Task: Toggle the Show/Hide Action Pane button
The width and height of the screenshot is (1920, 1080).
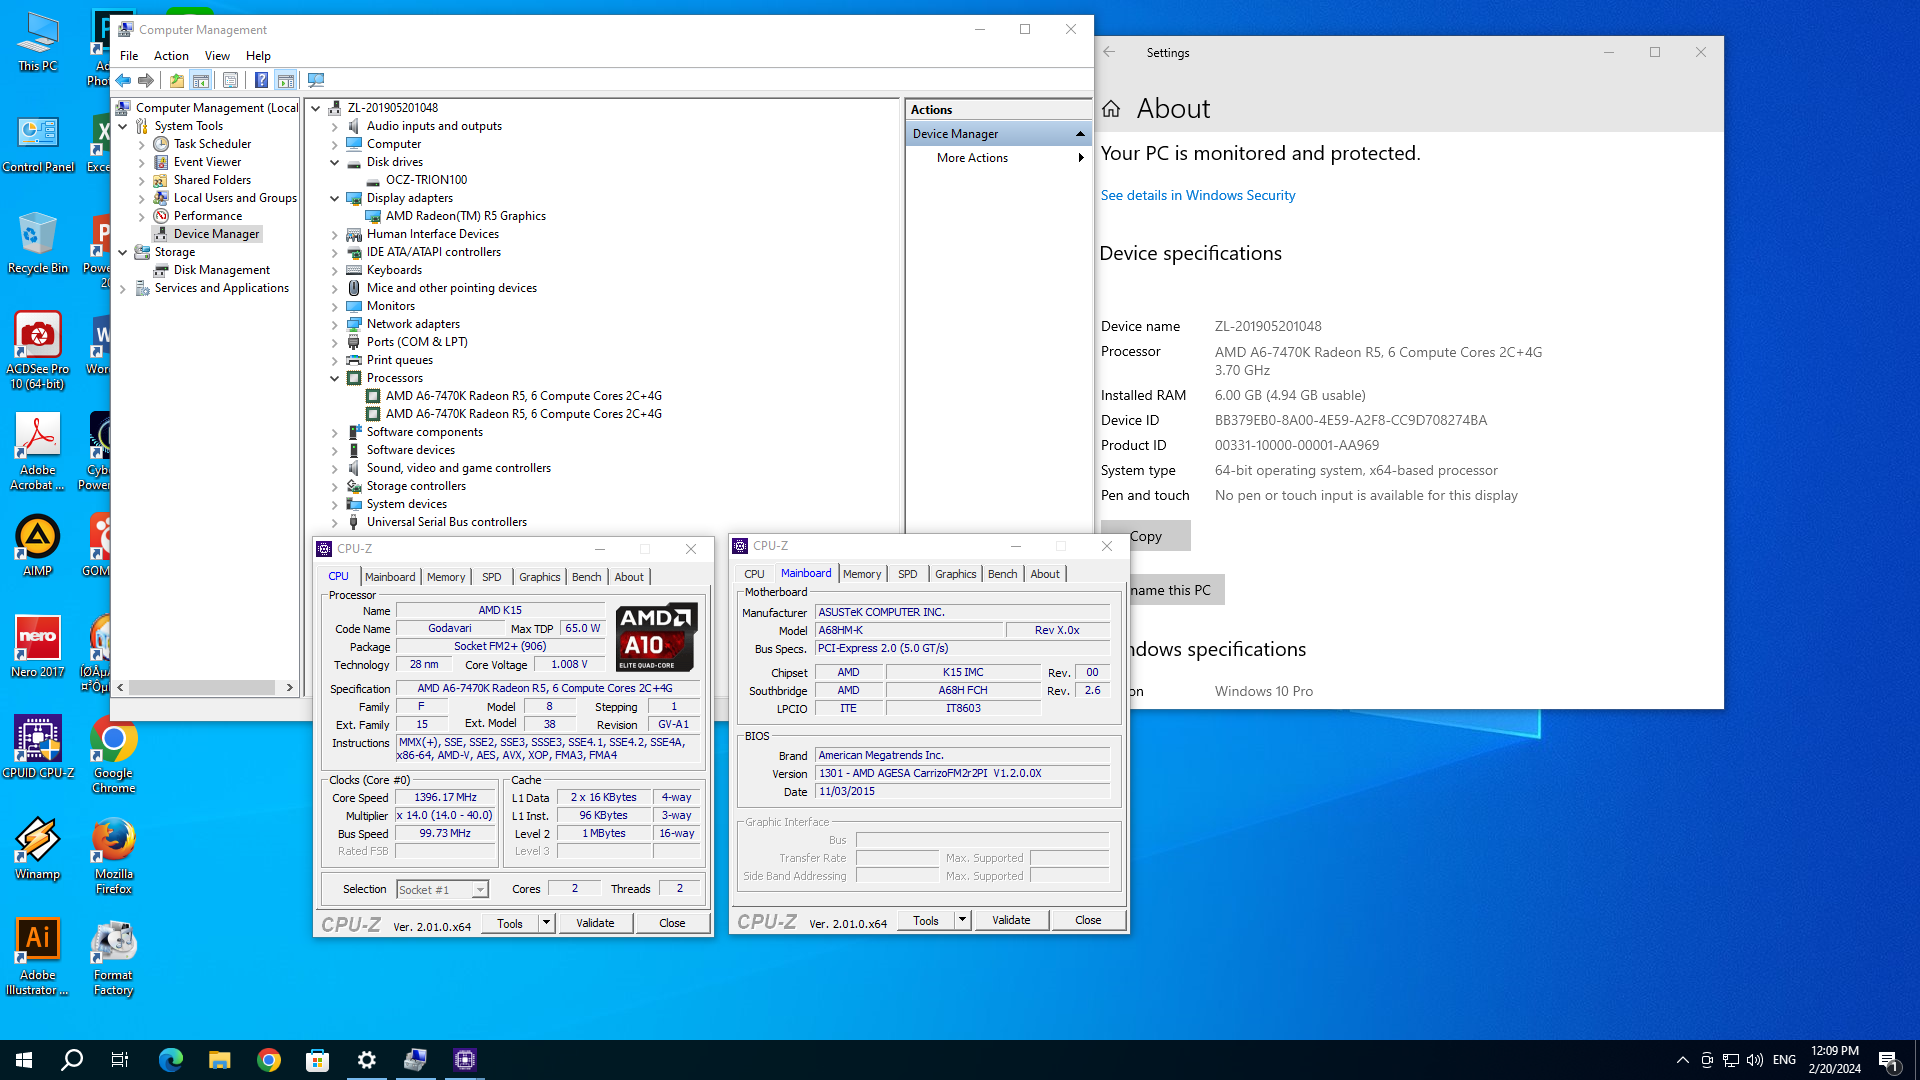Action: coord(285,80)
